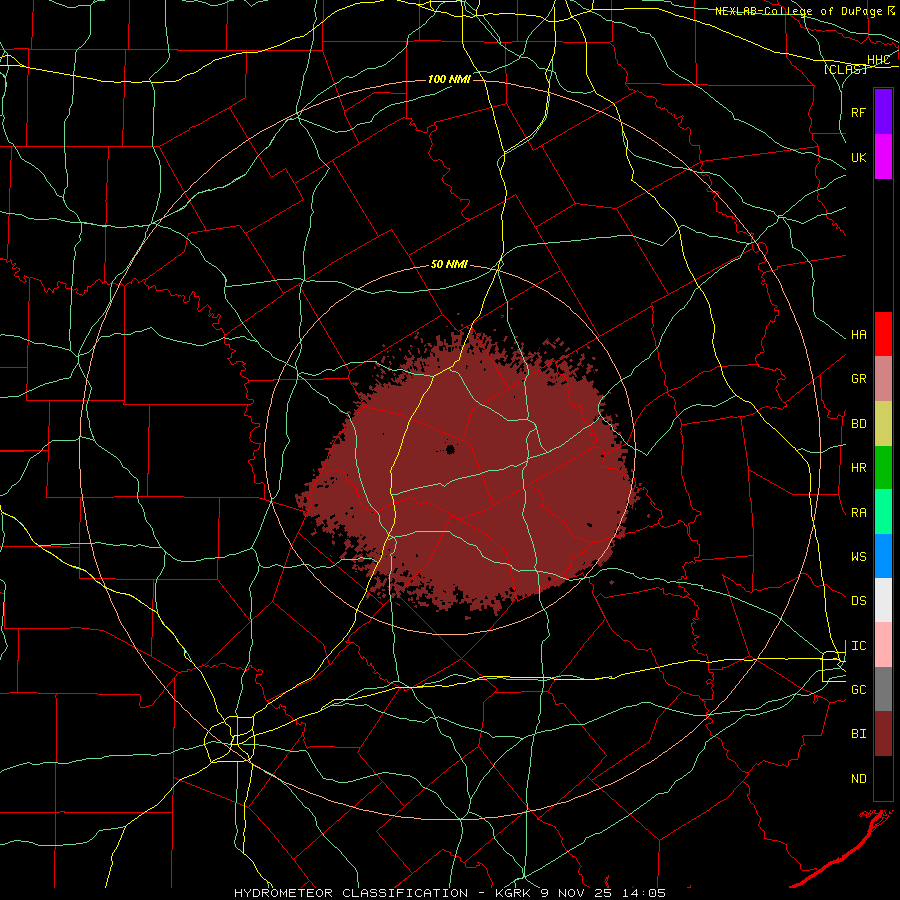
Task: Click the HR green legend swatch
Action: 883,468
